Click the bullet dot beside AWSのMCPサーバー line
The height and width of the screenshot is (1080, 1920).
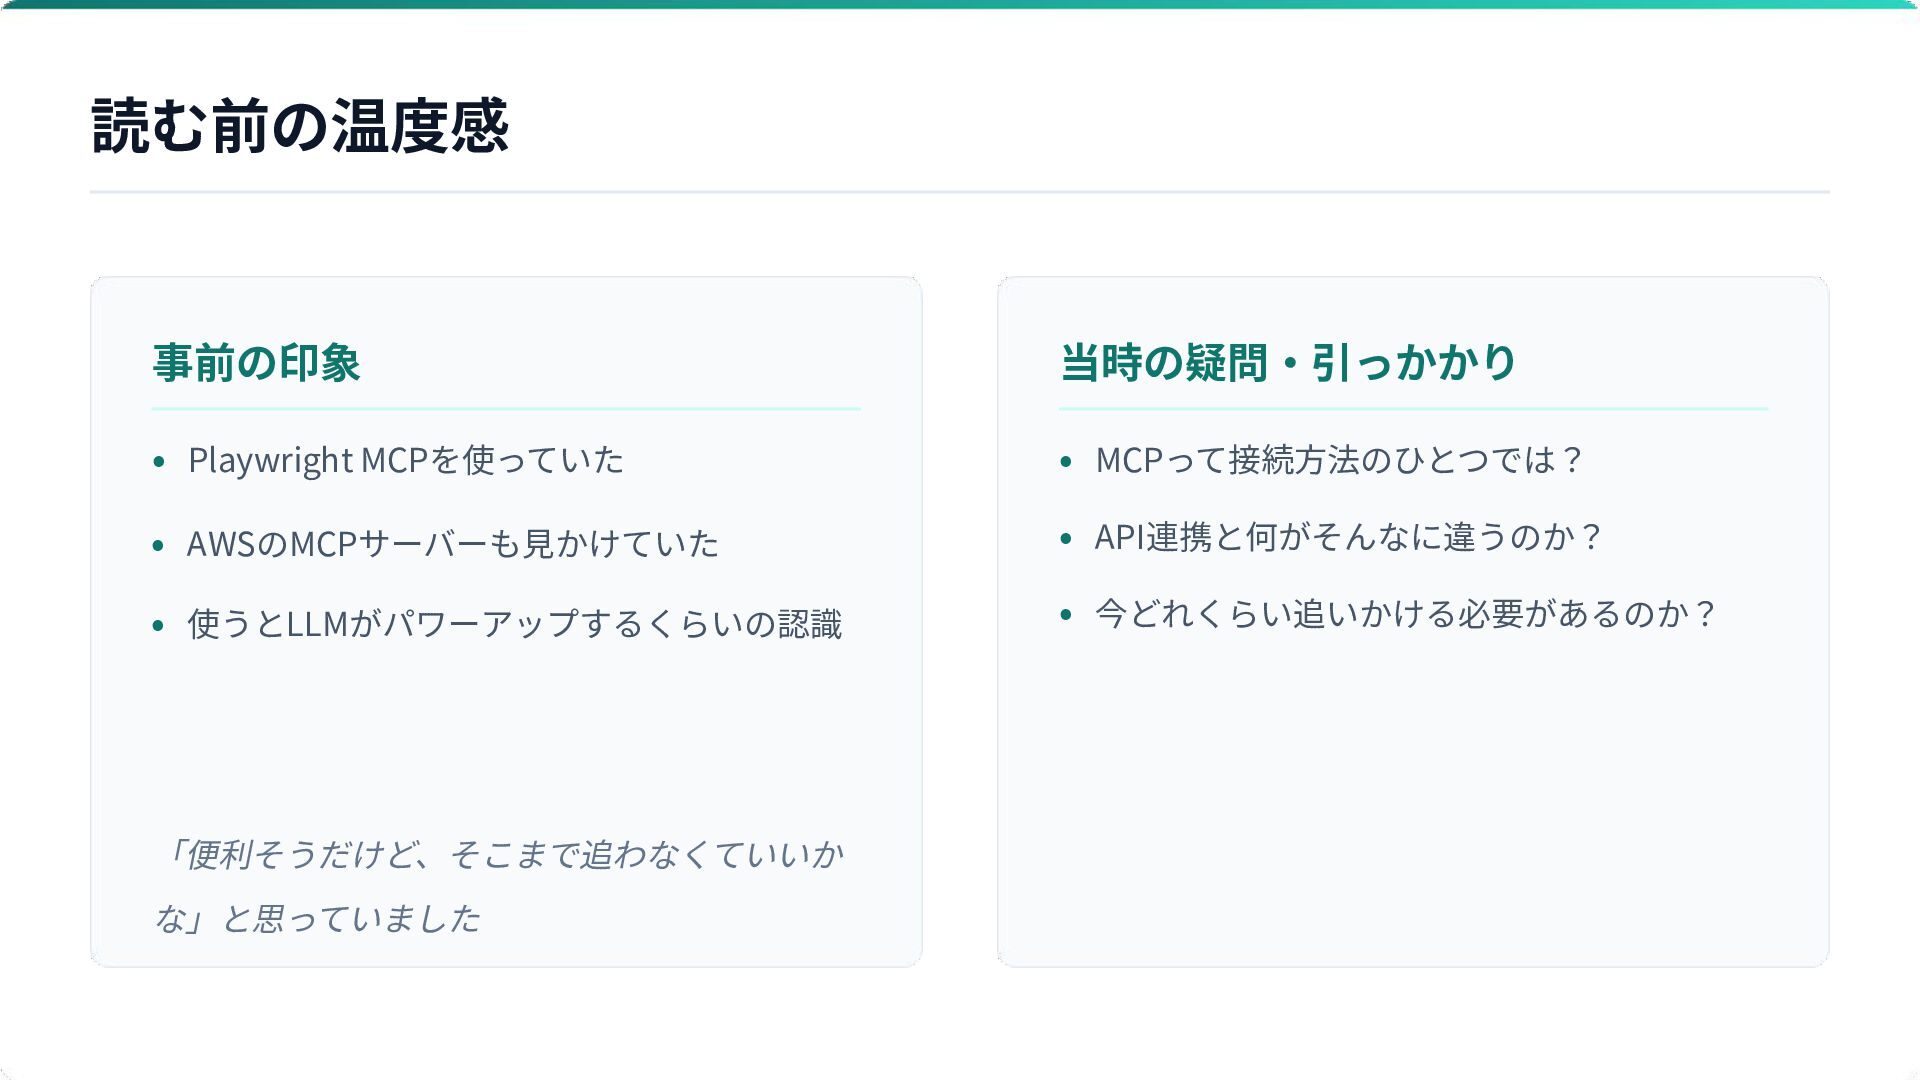(x=159, y=546)
